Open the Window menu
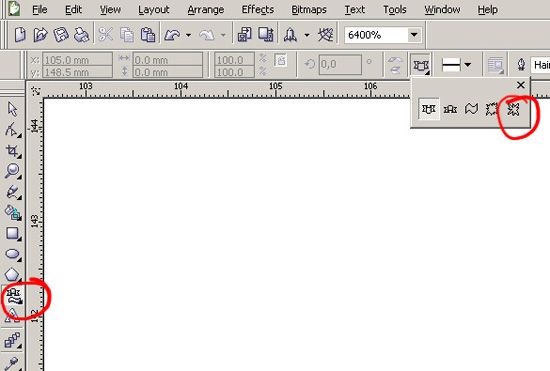Viewport: 550px width, 371px height. [442, 10]
